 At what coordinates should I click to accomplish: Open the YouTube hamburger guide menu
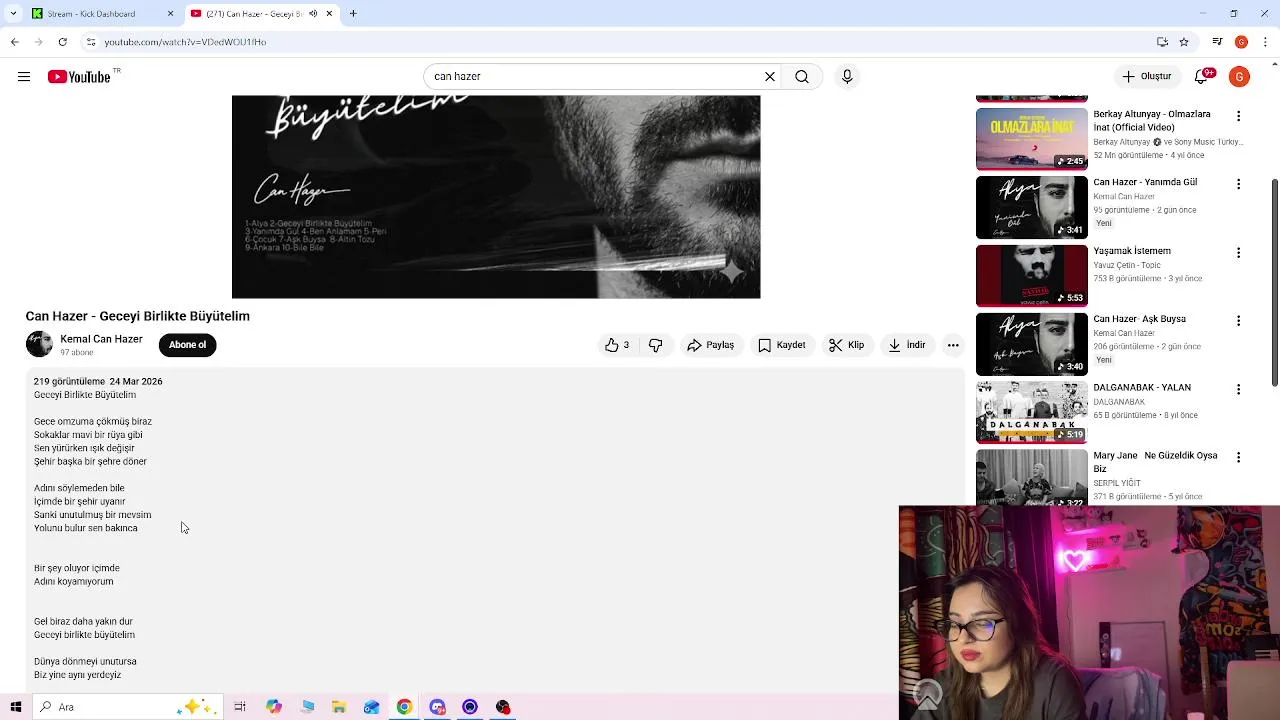click(23, 76)
